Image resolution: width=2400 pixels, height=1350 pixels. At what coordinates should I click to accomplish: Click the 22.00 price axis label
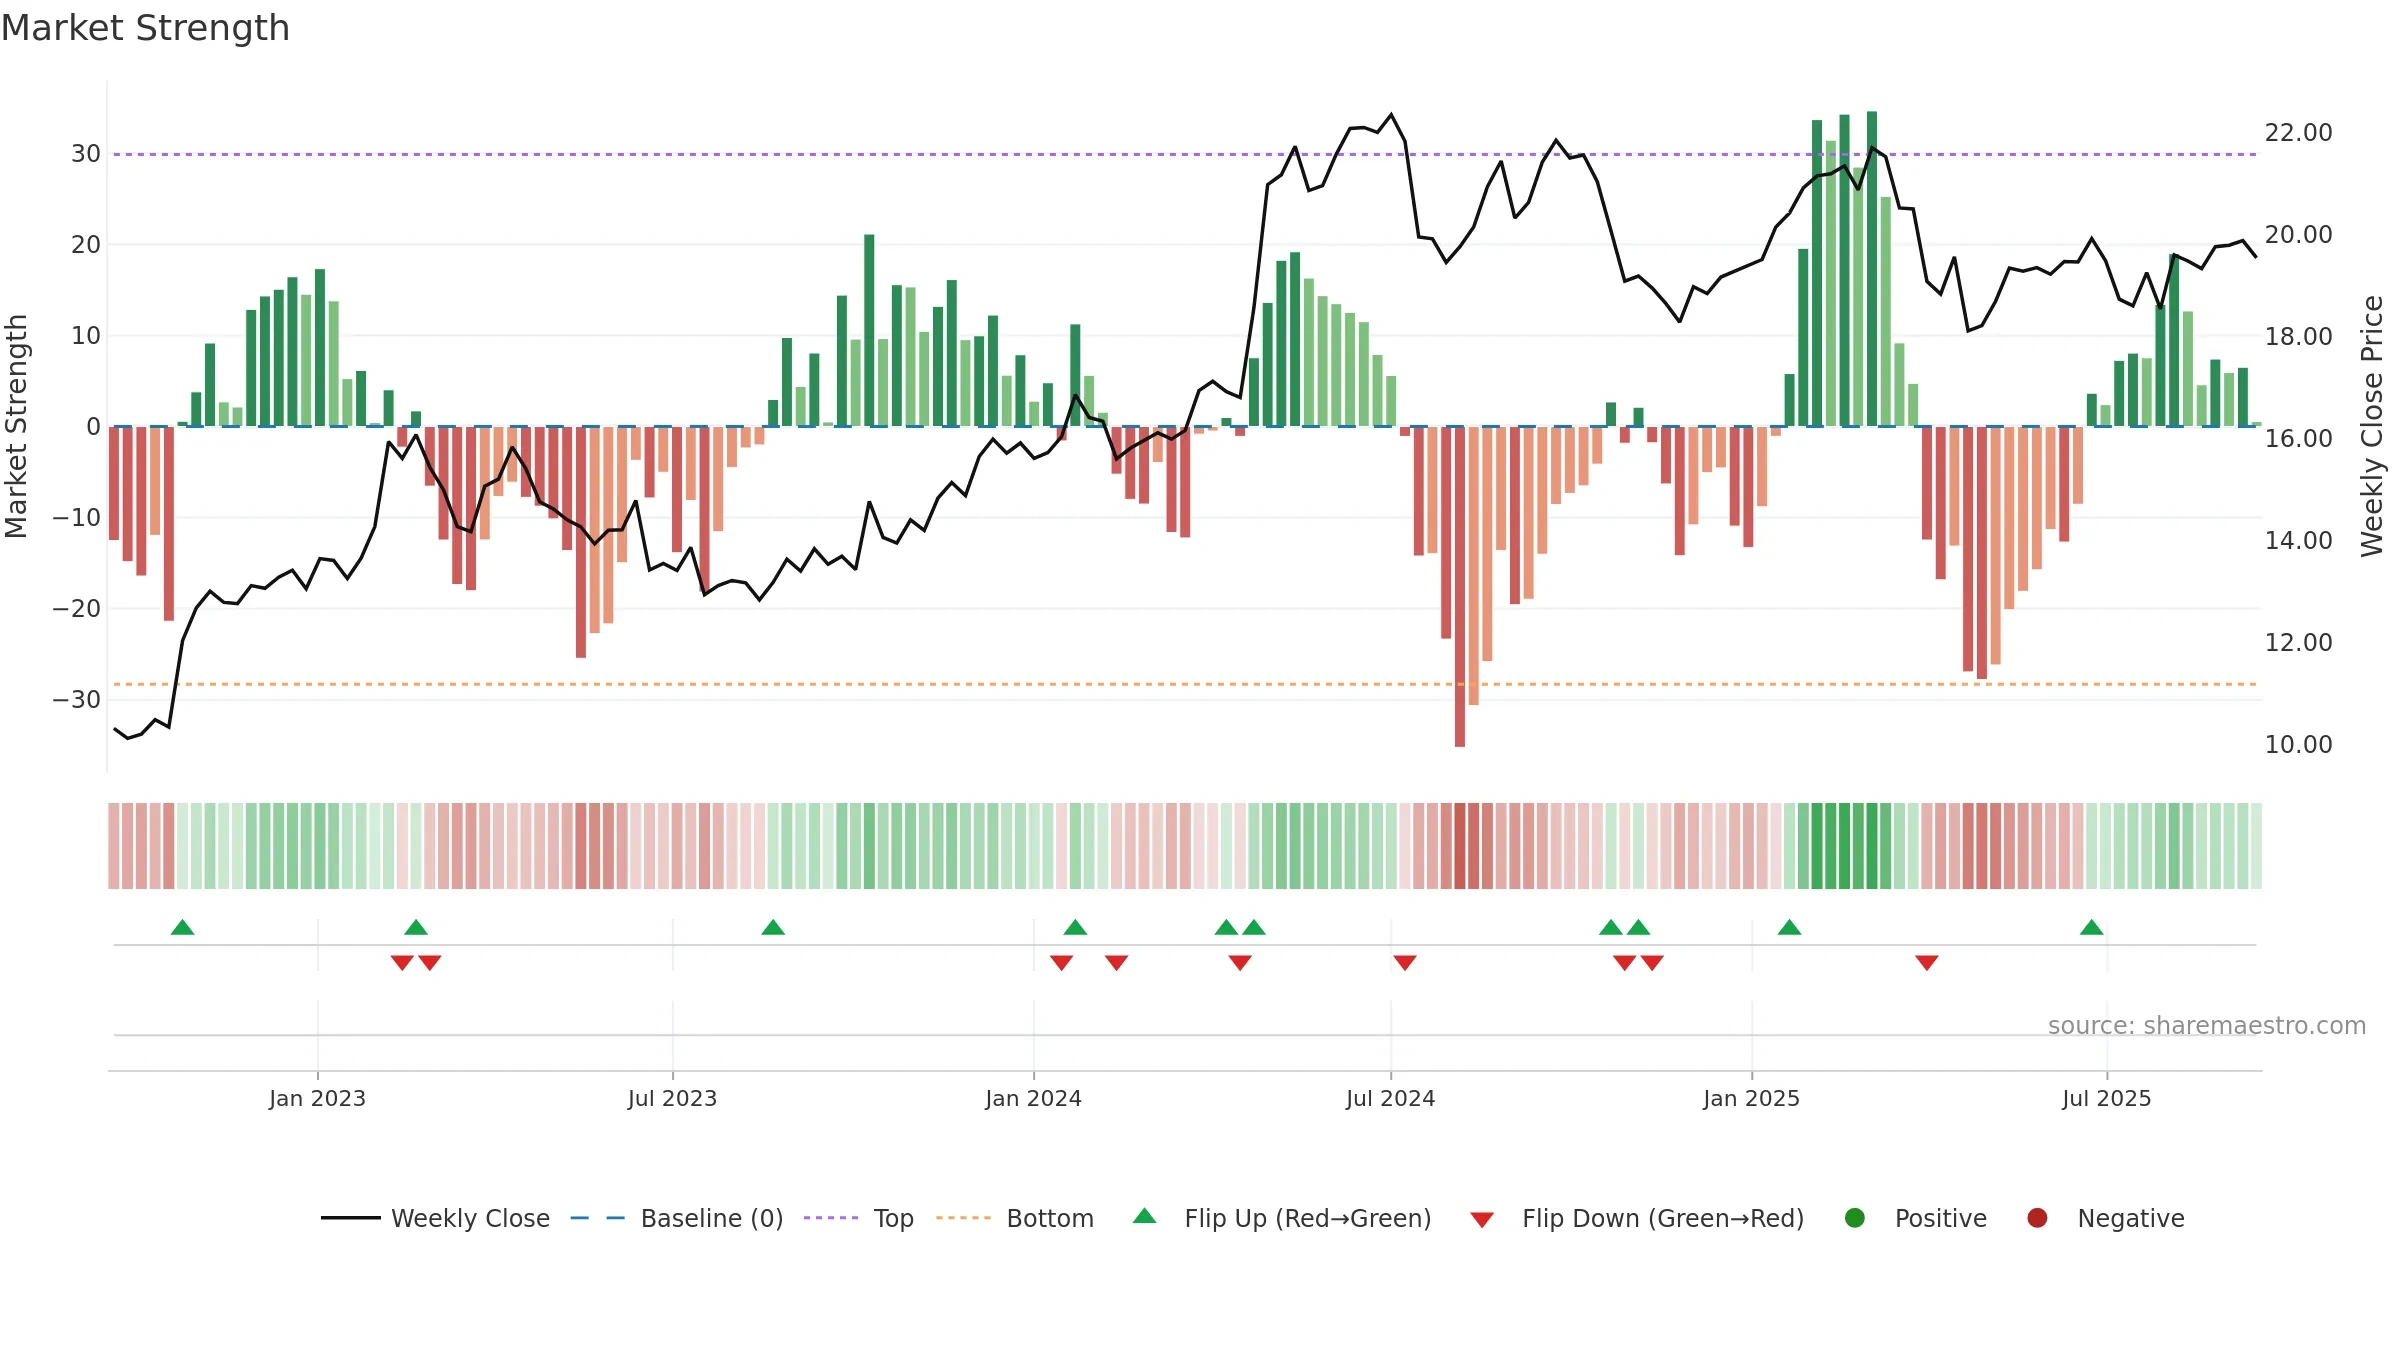click(2298, 133)
